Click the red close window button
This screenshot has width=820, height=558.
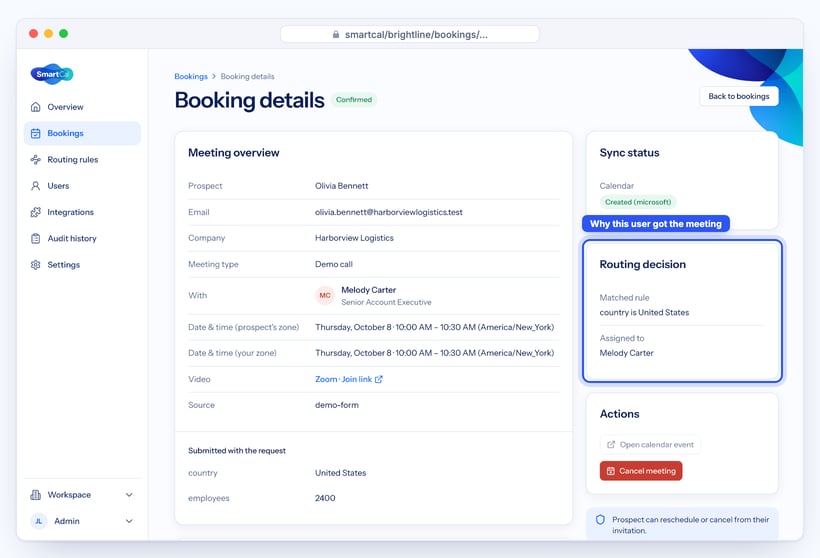click(33, 33)
